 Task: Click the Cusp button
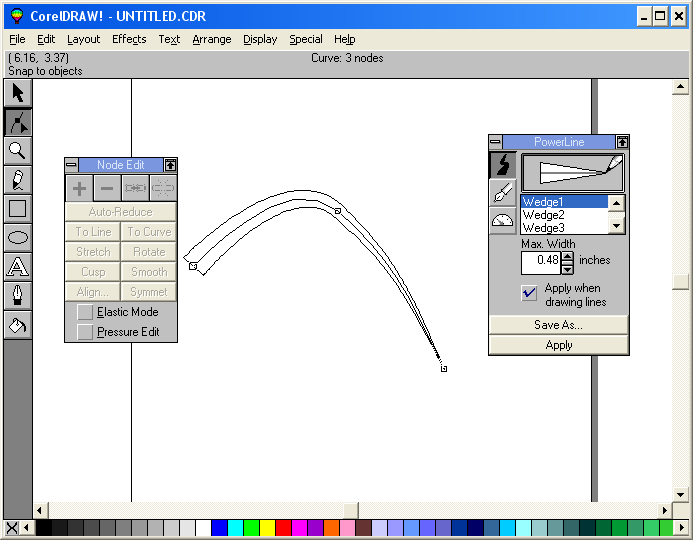(93, 272)
